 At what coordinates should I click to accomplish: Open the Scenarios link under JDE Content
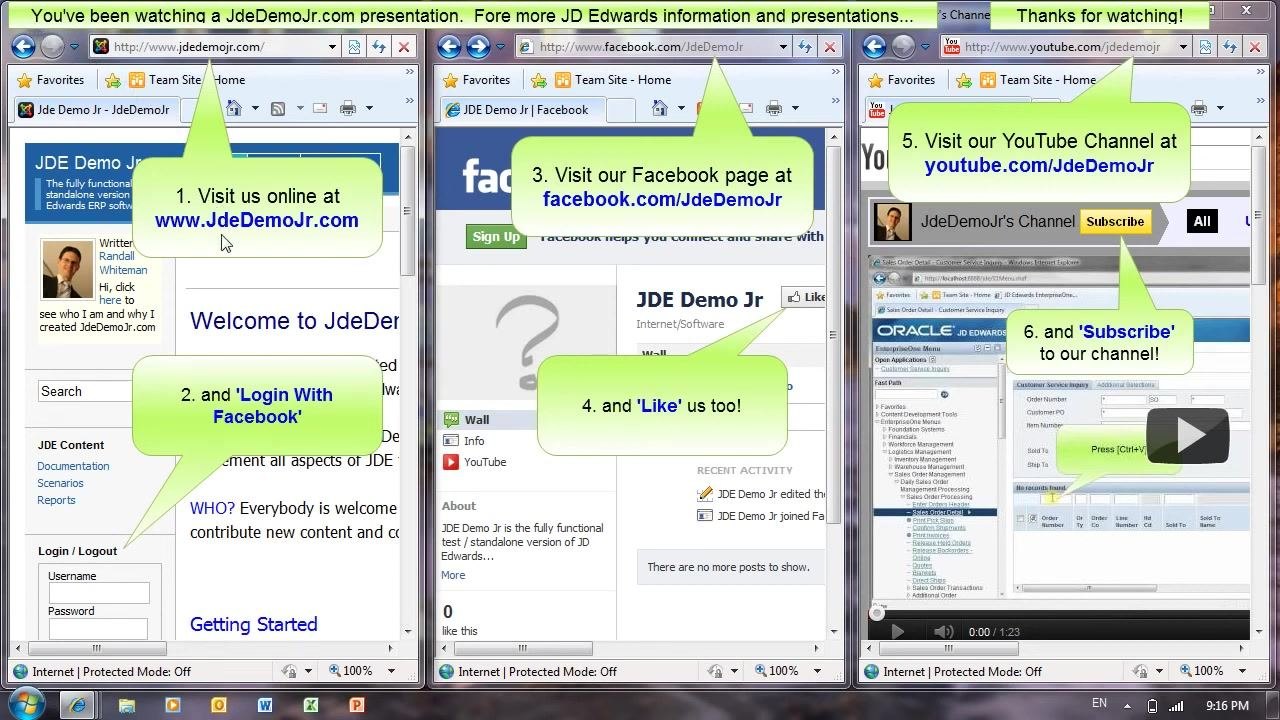60,483
